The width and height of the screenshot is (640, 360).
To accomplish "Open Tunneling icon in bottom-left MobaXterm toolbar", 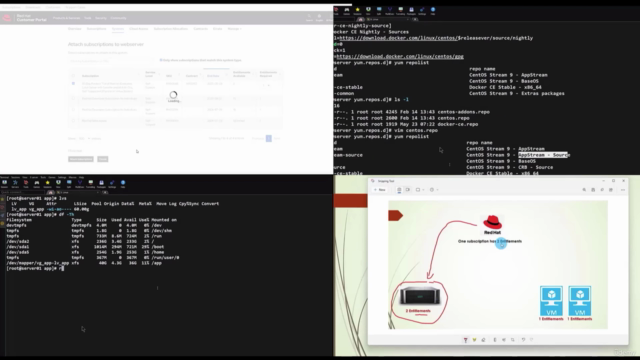I will 91,184.
